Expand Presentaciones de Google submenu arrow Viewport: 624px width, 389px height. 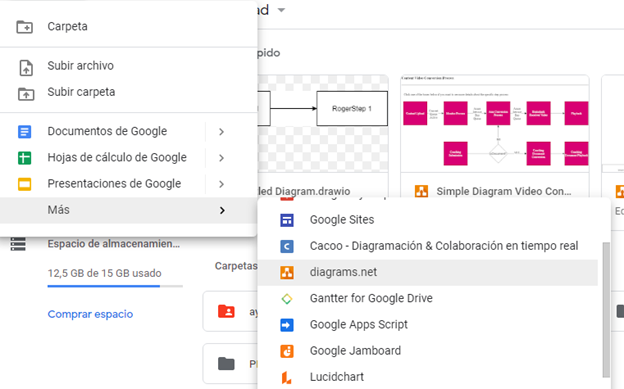click(222, 184)
